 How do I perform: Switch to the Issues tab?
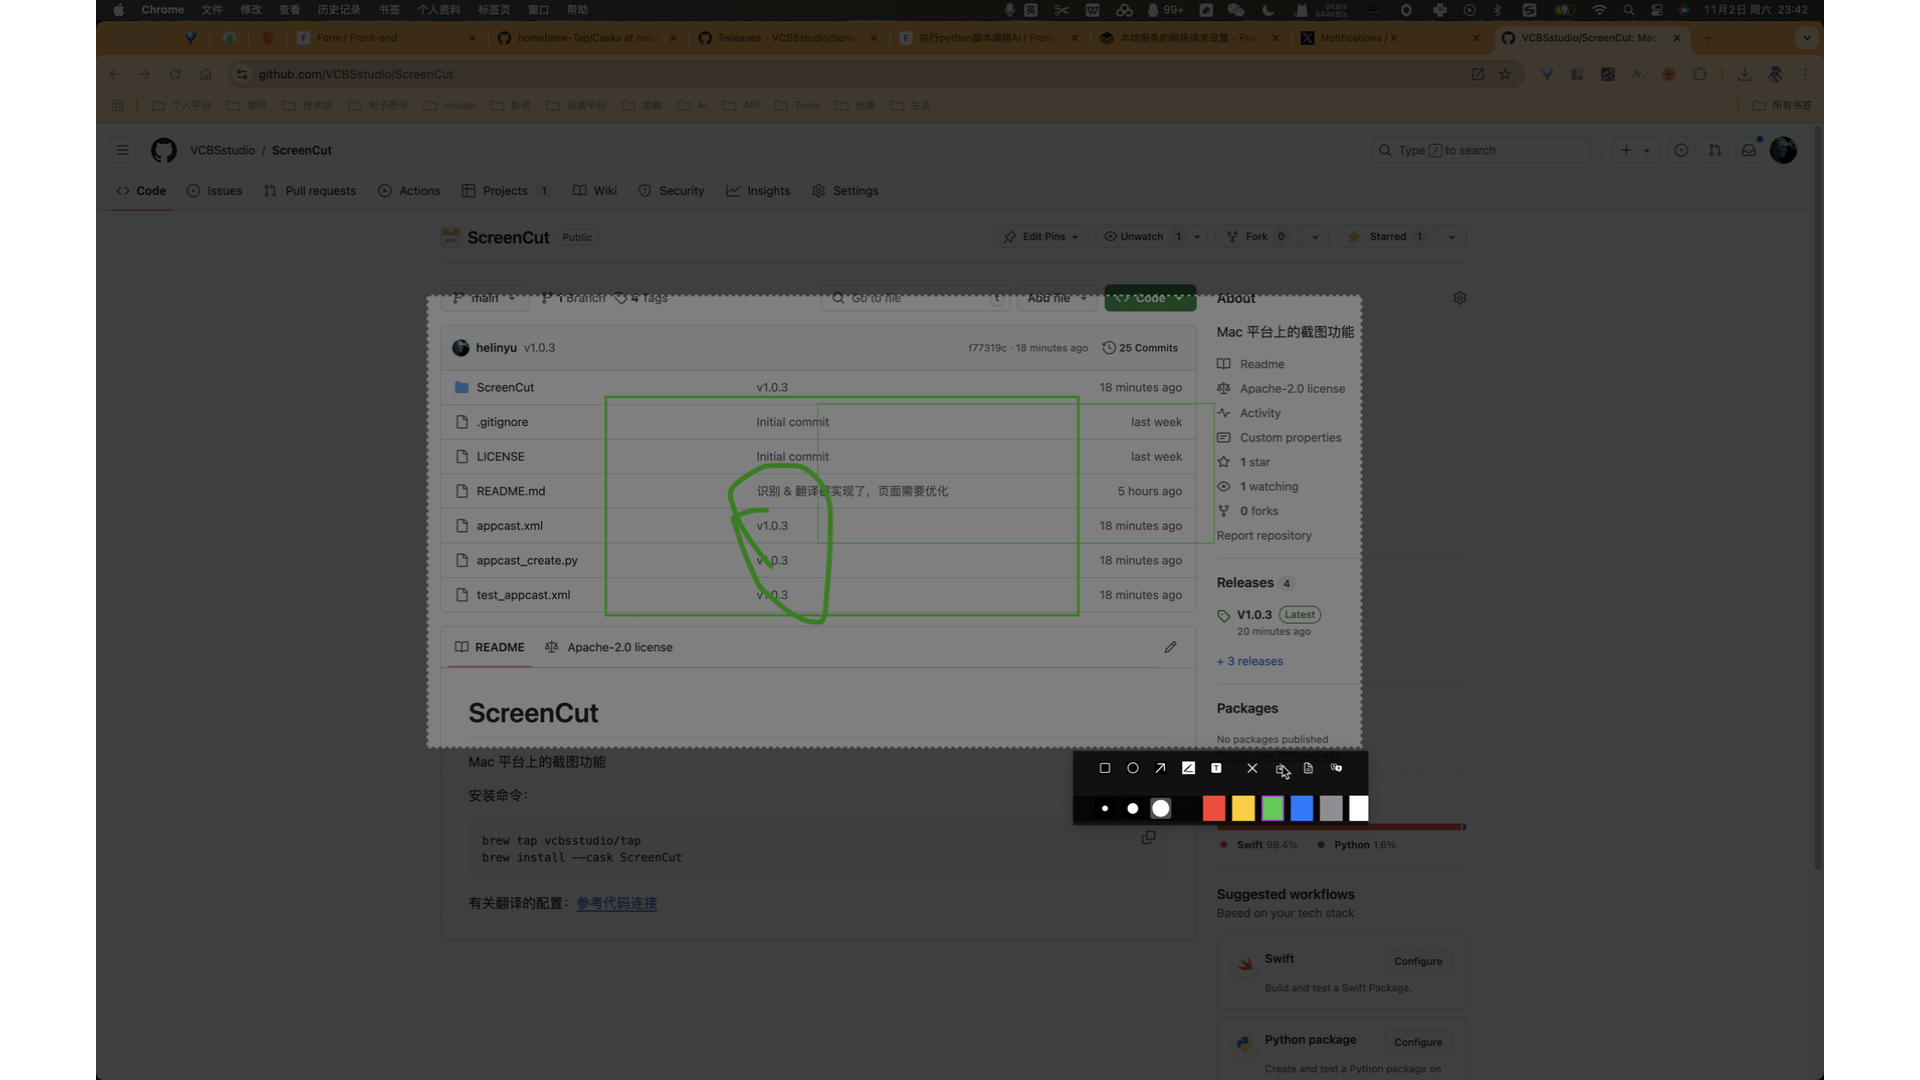click(214, 191)
